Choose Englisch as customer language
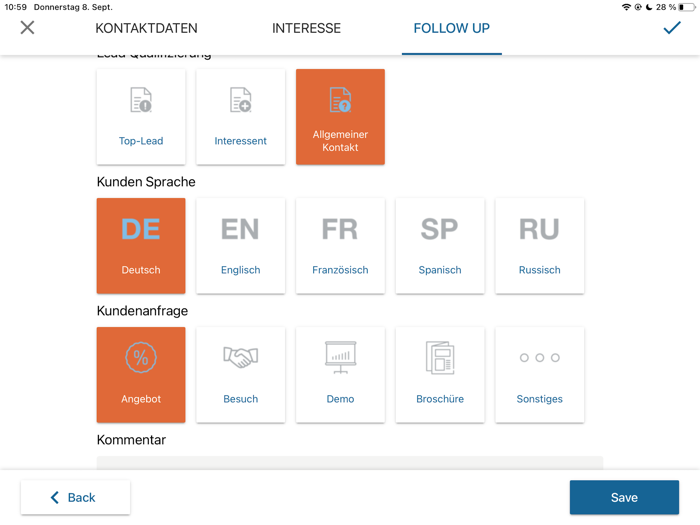Screen dimensions: 700x525 241,246
